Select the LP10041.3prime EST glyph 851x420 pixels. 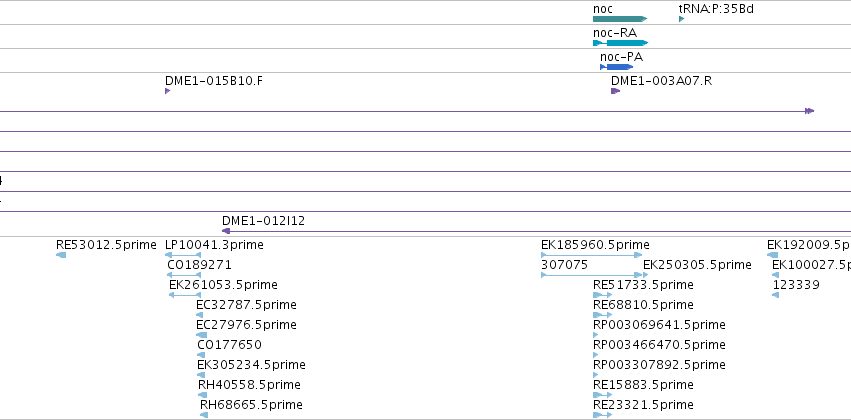[183, 255]
